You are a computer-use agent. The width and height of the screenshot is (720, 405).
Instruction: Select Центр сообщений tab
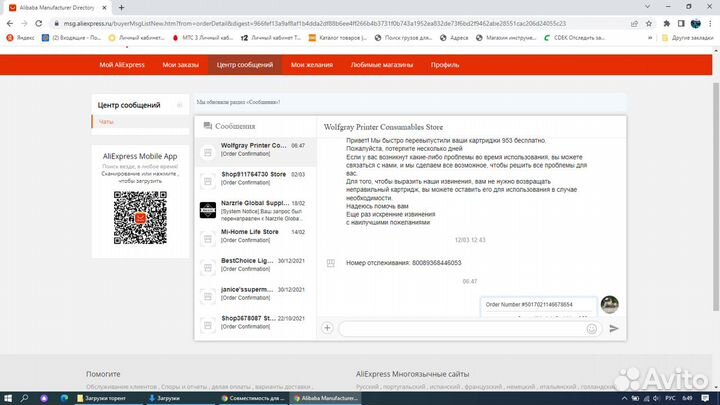pyautogui.click(x=245, y=65)
